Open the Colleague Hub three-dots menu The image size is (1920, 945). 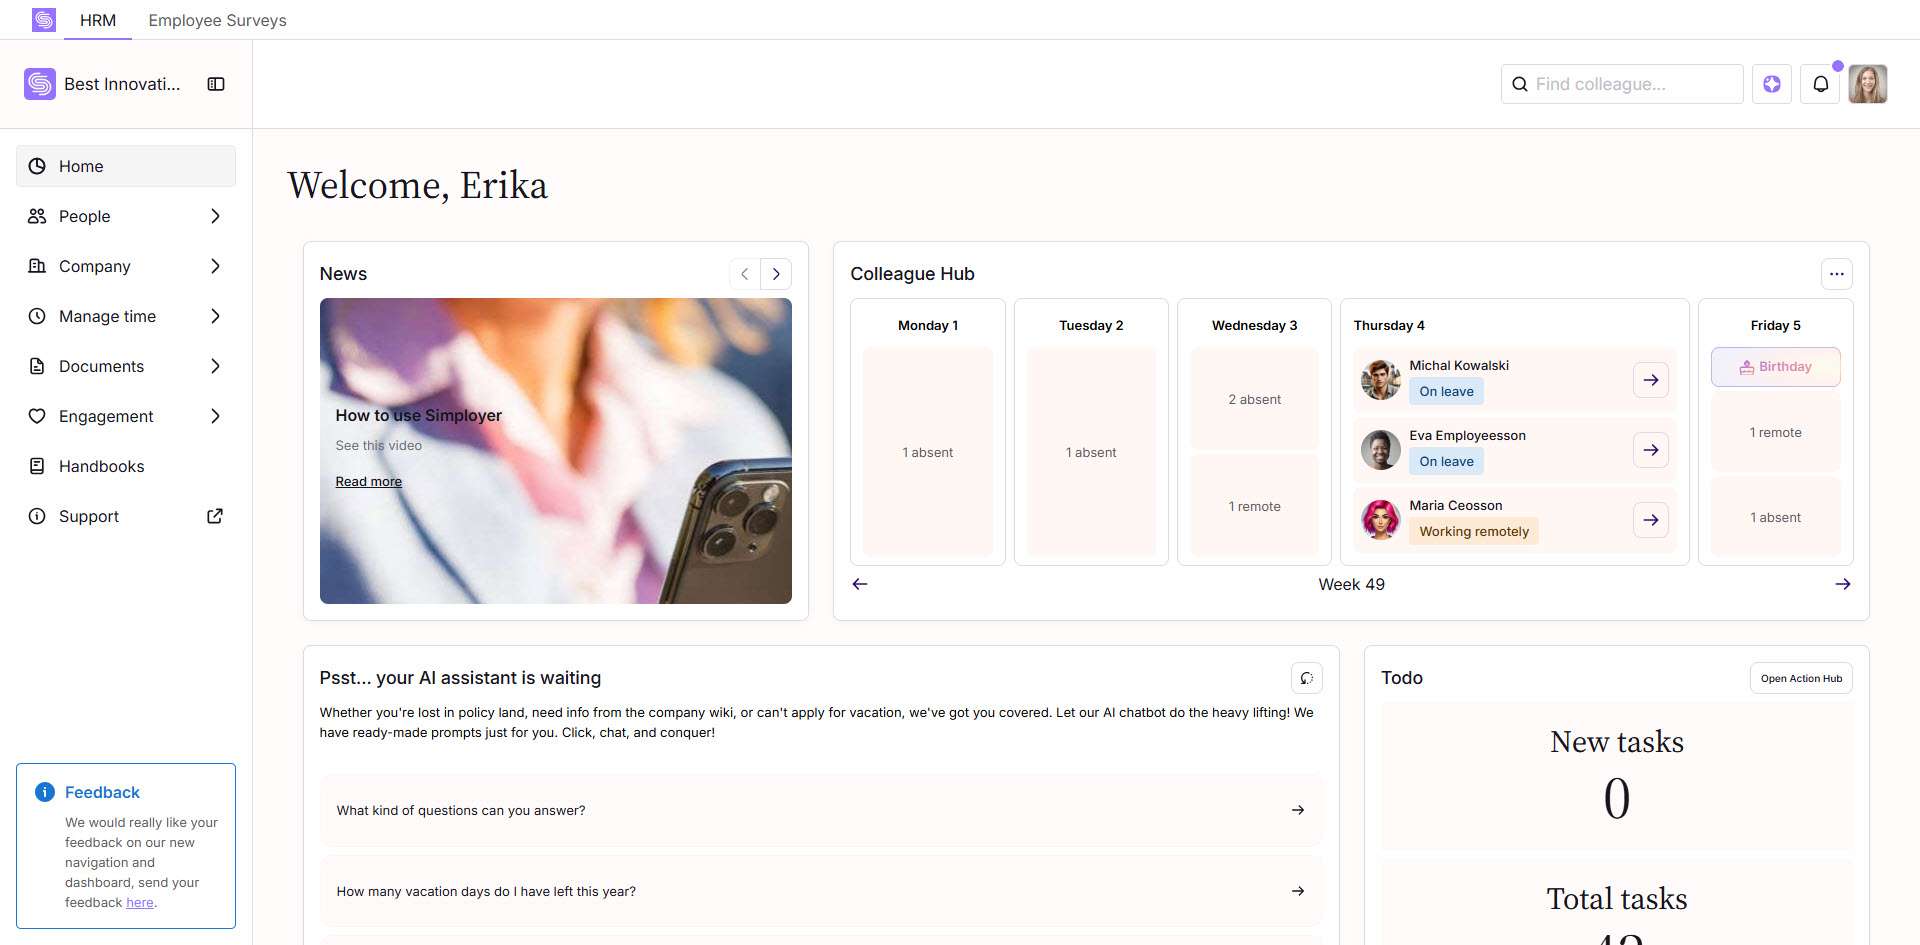click(x=1836, y=274)
